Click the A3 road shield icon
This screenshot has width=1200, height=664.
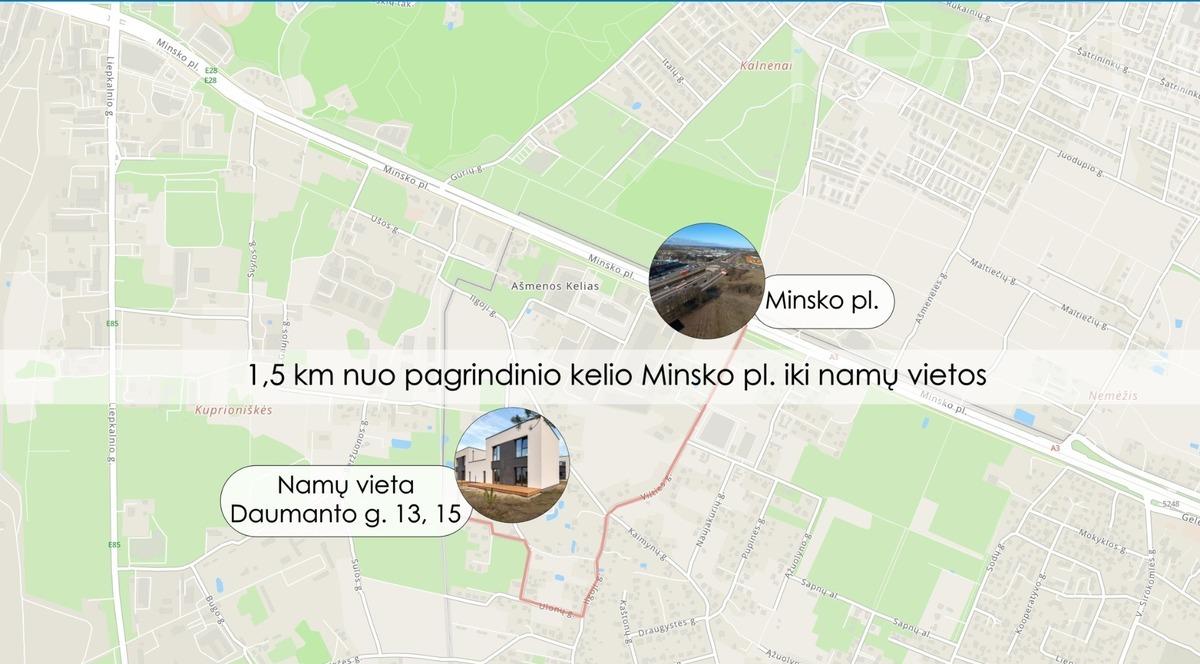point(1055,448)
